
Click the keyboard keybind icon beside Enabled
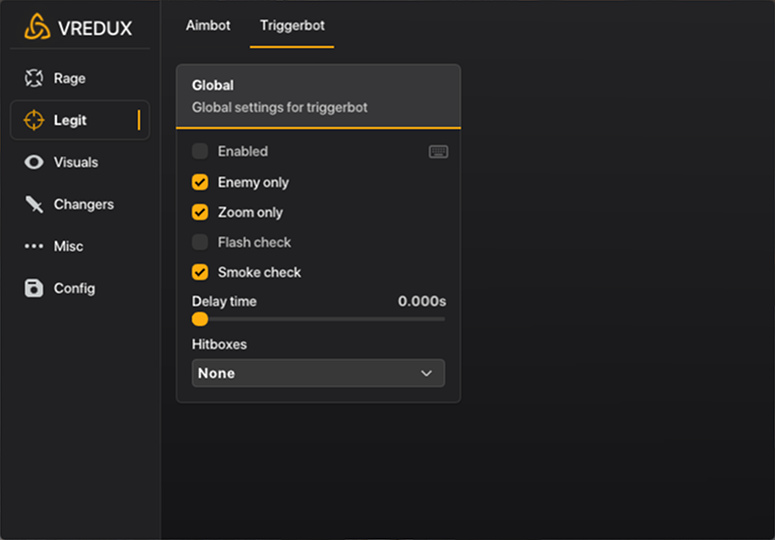(x=438, y=151)
